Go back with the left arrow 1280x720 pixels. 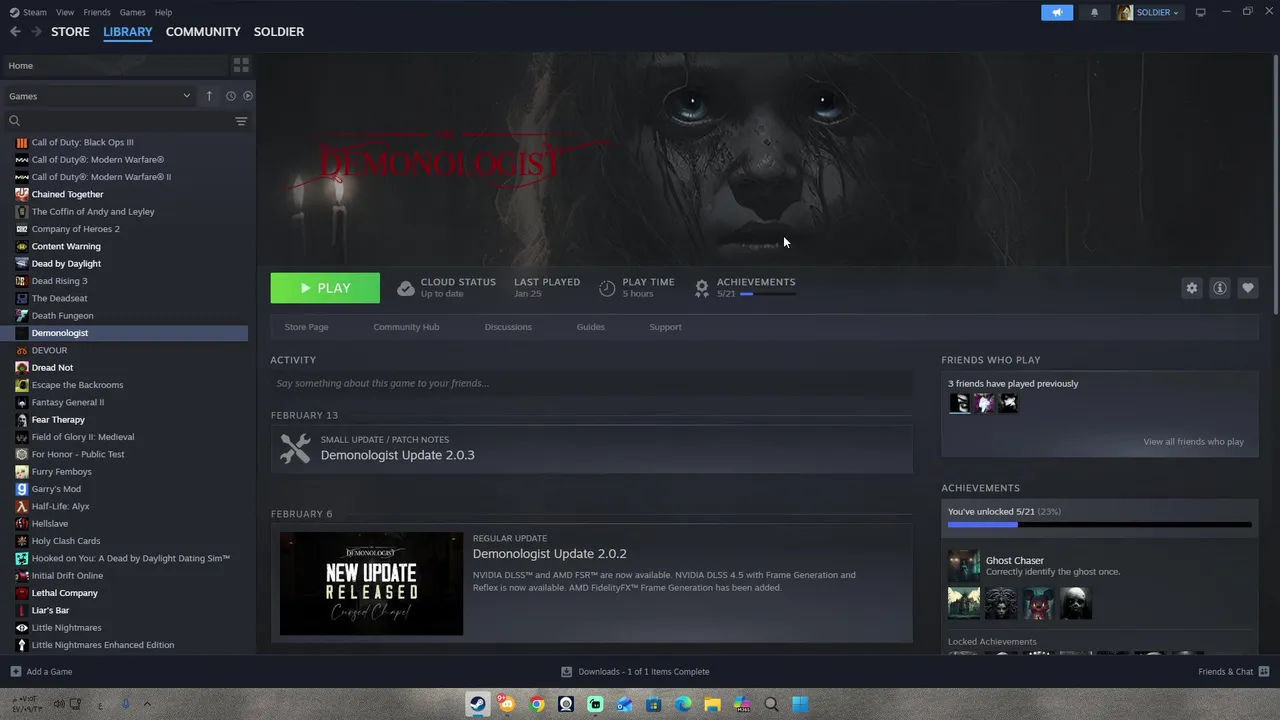pos(15,32)
